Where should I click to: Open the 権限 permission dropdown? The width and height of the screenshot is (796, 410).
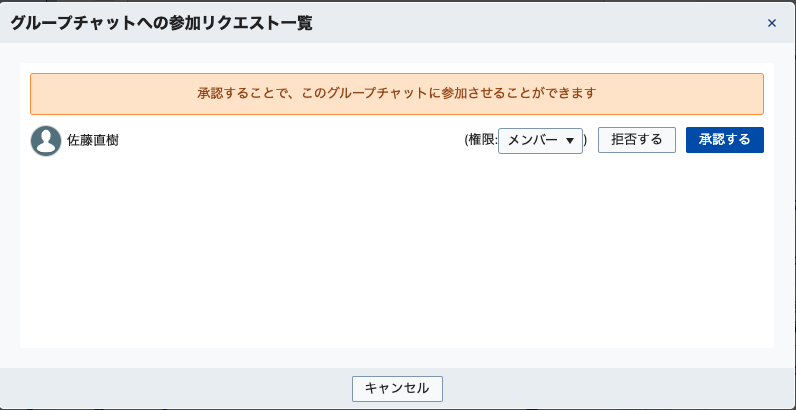[540, 141]
